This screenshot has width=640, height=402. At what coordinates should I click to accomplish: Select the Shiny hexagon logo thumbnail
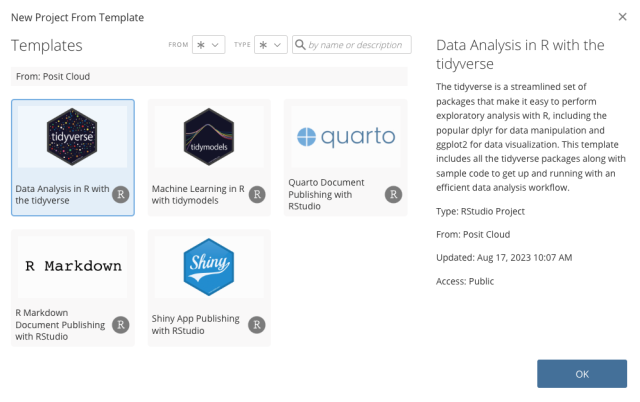[x=209, y=267]
